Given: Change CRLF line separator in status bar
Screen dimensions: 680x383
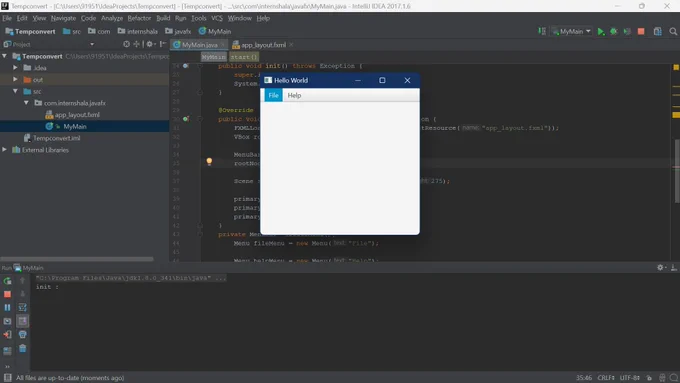Looking at the screenshot, I should click(606, 378).
